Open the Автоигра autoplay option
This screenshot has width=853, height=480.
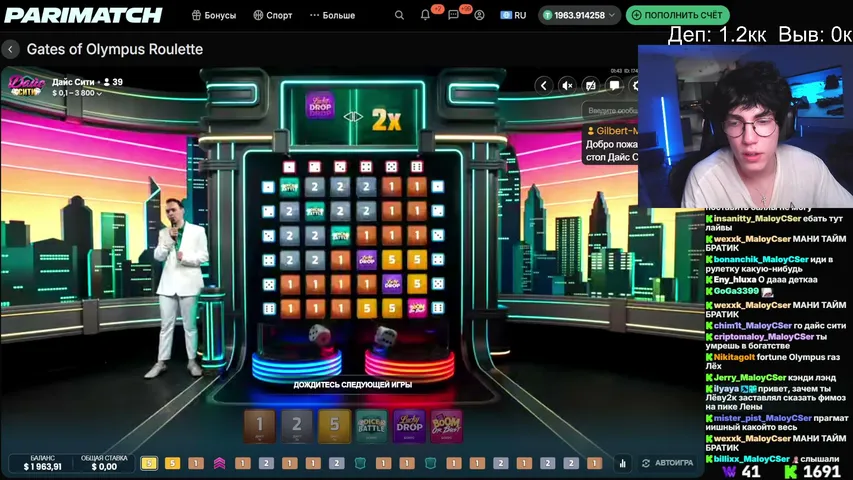tap(667, 463)
